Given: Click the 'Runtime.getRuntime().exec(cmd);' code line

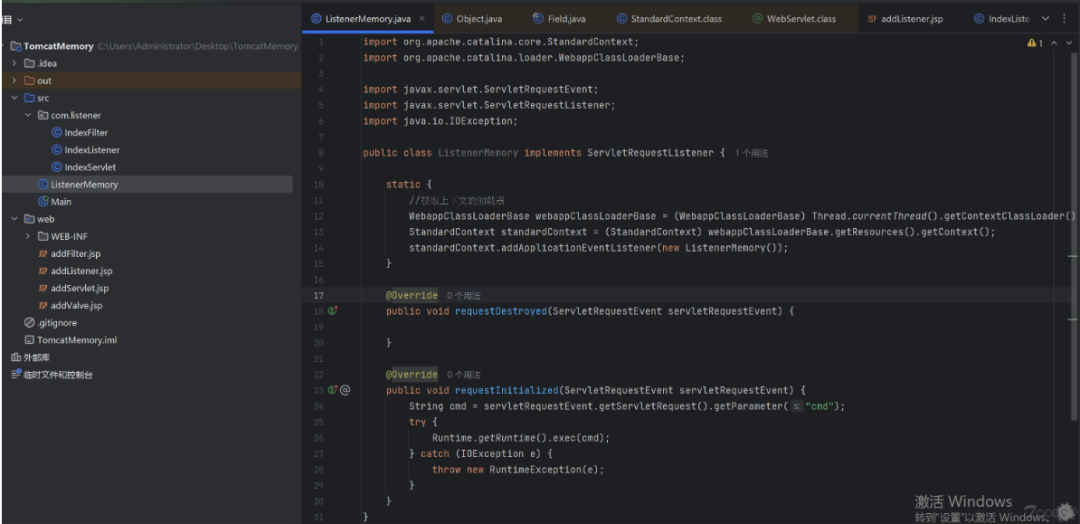Looking at the screenshot, I should coord(521,438).
